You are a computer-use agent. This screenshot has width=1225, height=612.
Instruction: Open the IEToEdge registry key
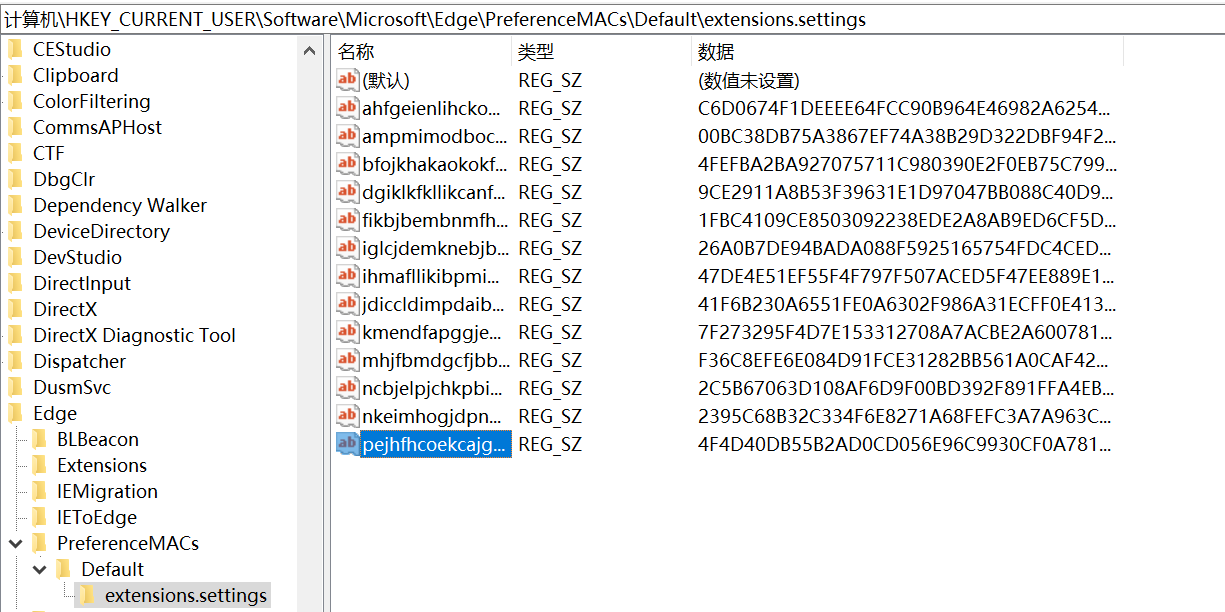[x=97, y=517]
